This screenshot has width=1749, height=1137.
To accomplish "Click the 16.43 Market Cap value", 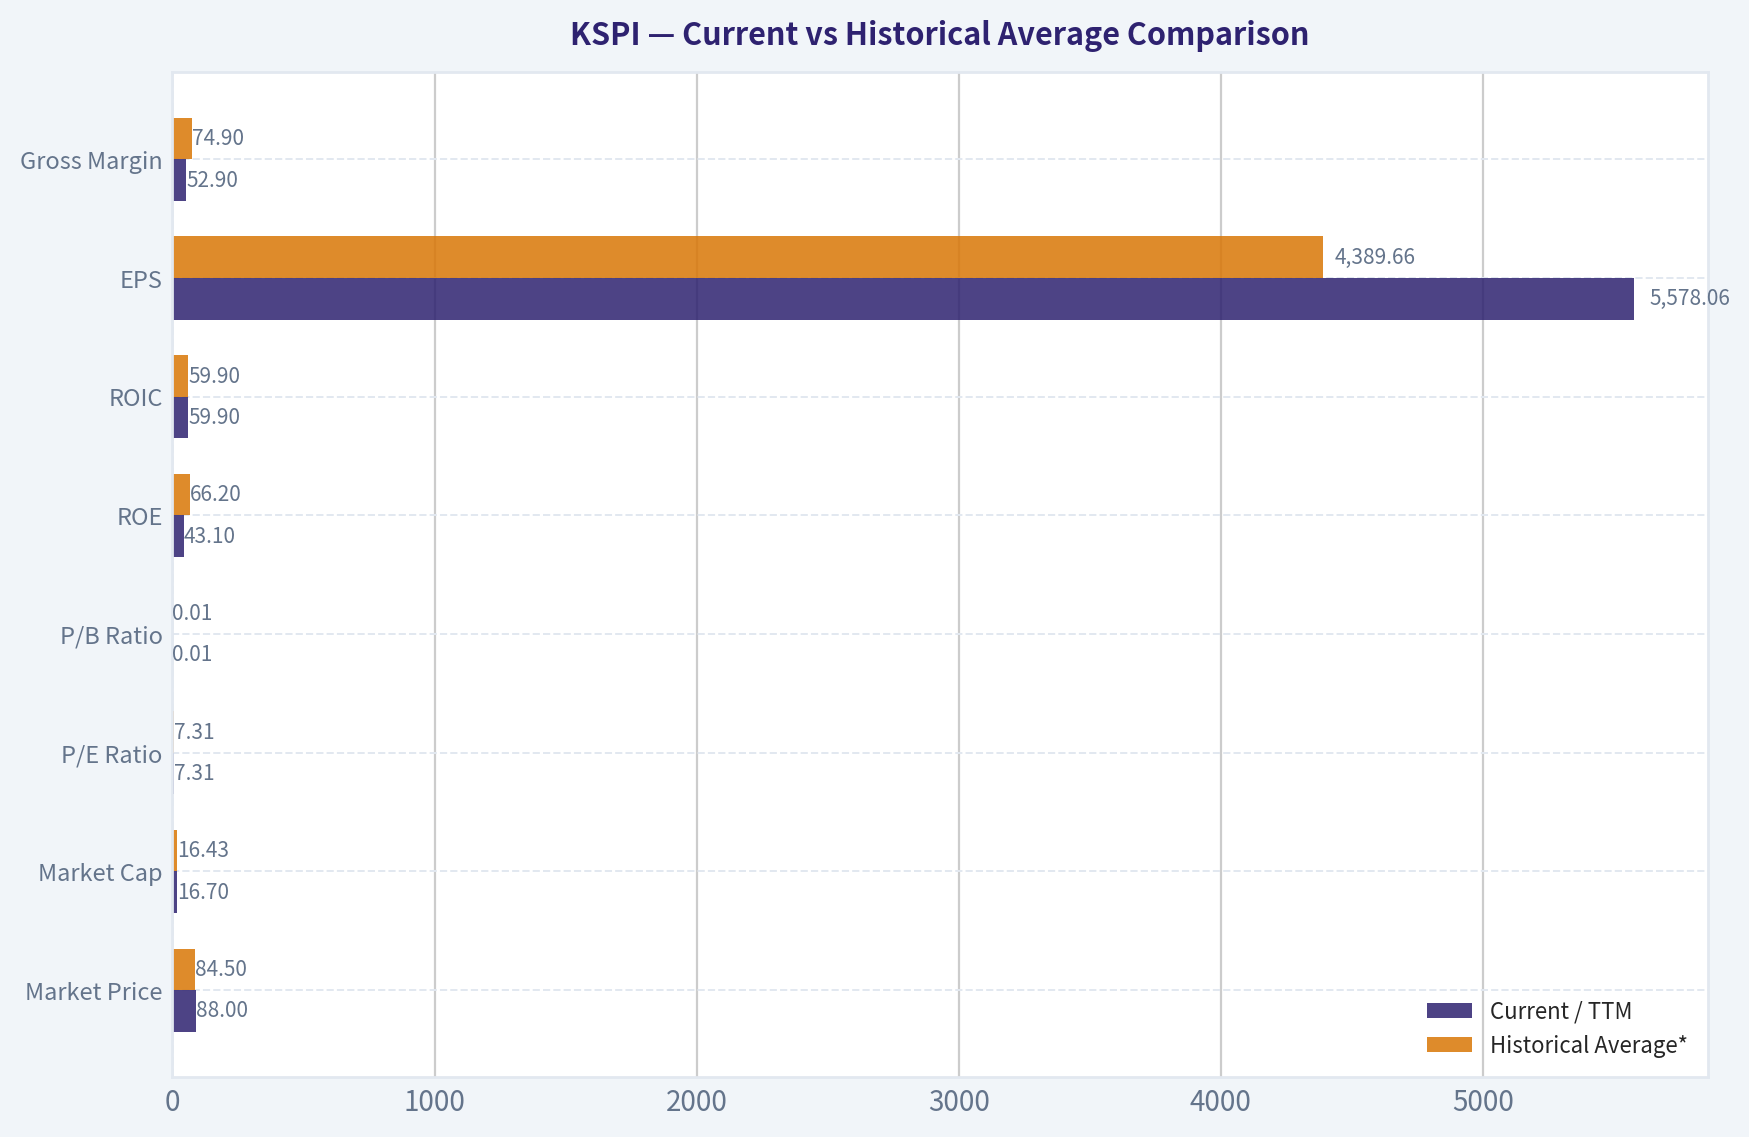I will click(204, 850).
